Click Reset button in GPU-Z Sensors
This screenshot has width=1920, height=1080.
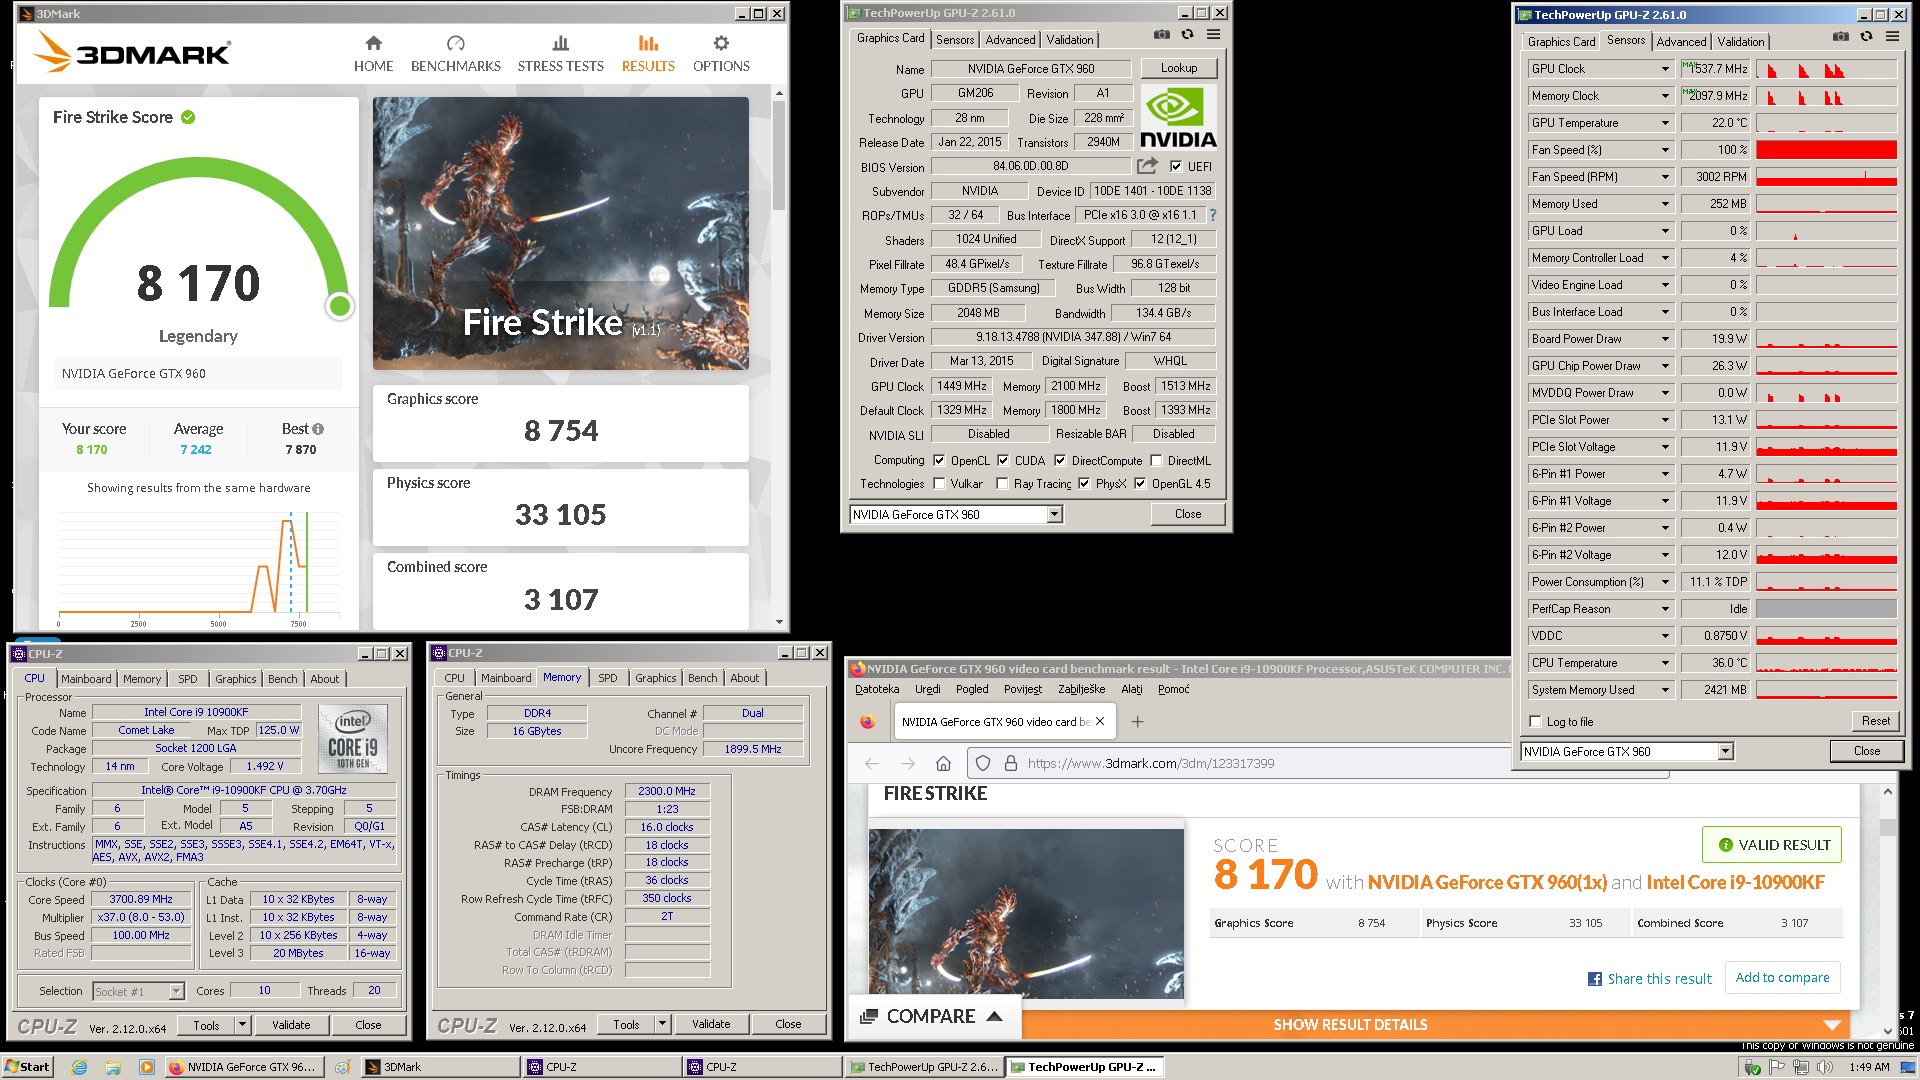pyautogui.click(x=1875, y=721)
